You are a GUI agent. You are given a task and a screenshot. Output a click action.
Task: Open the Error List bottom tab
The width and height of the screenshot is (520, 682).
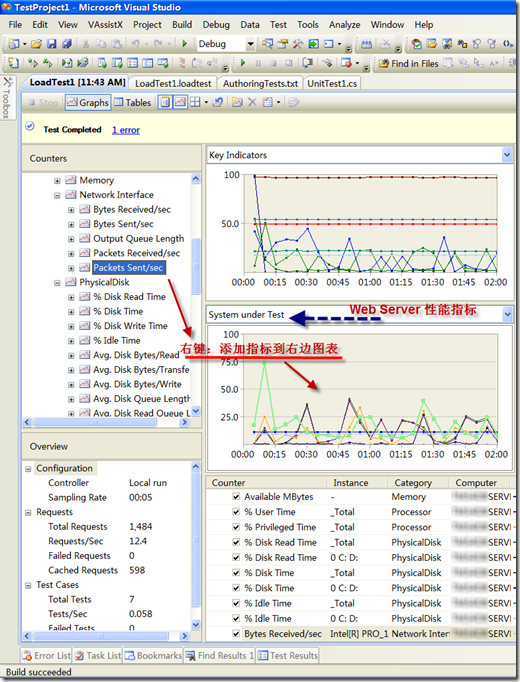pos(47,655)
